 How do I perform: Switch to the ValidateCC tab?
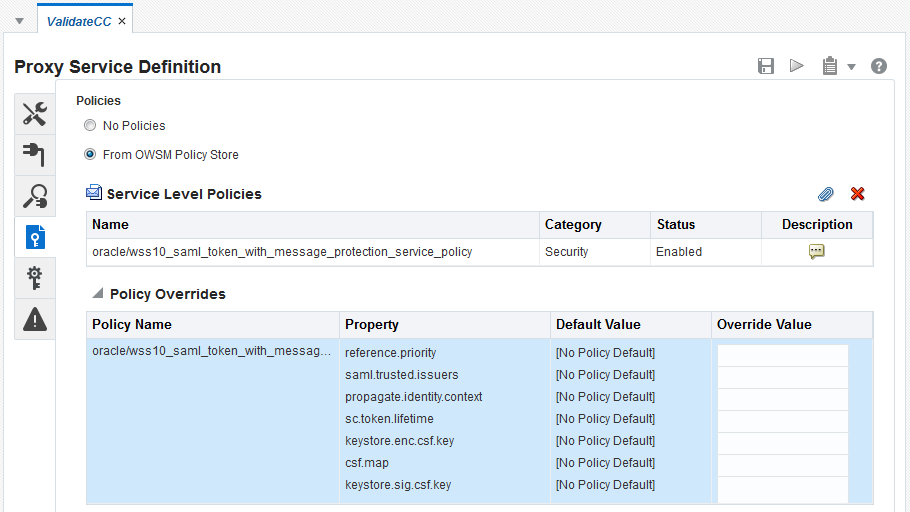pyautogui.click(x=78, y=21)
